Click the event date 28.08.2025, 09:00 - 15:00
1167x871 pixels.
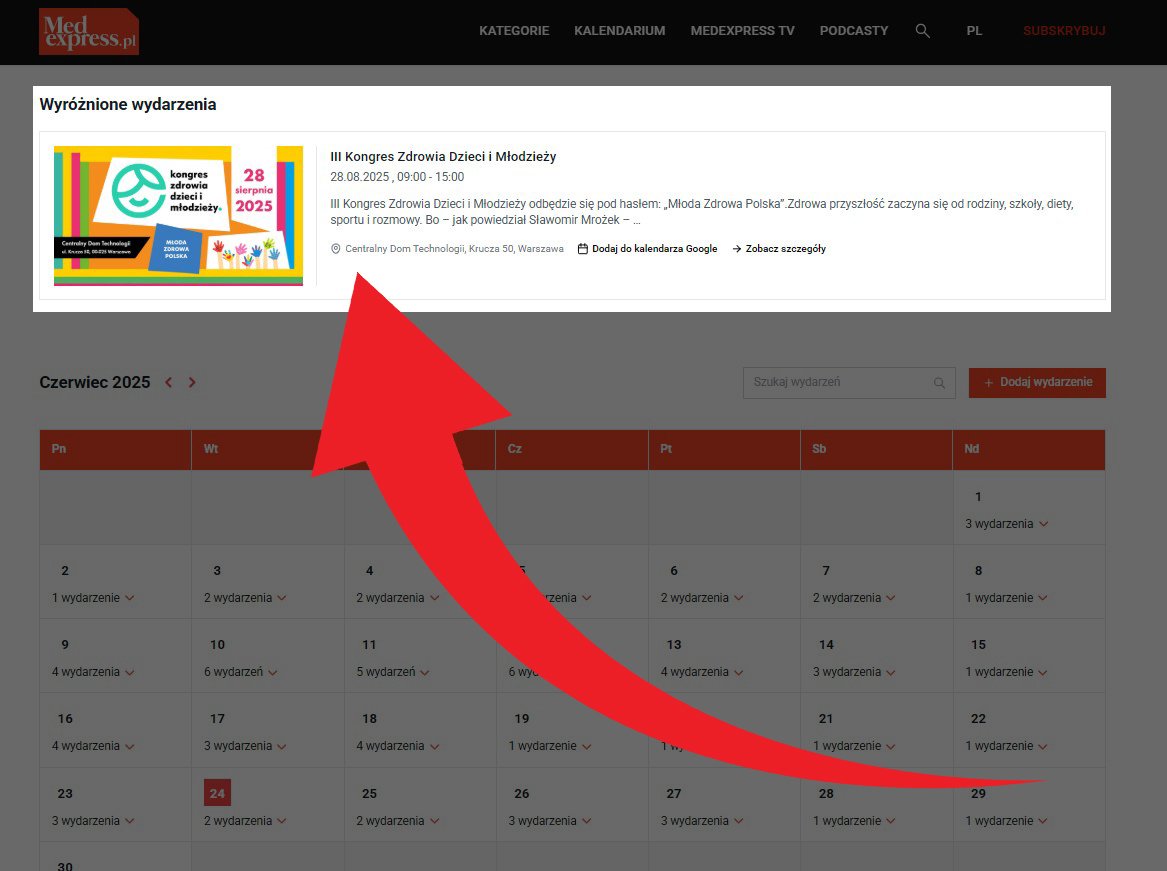(397, 176)
